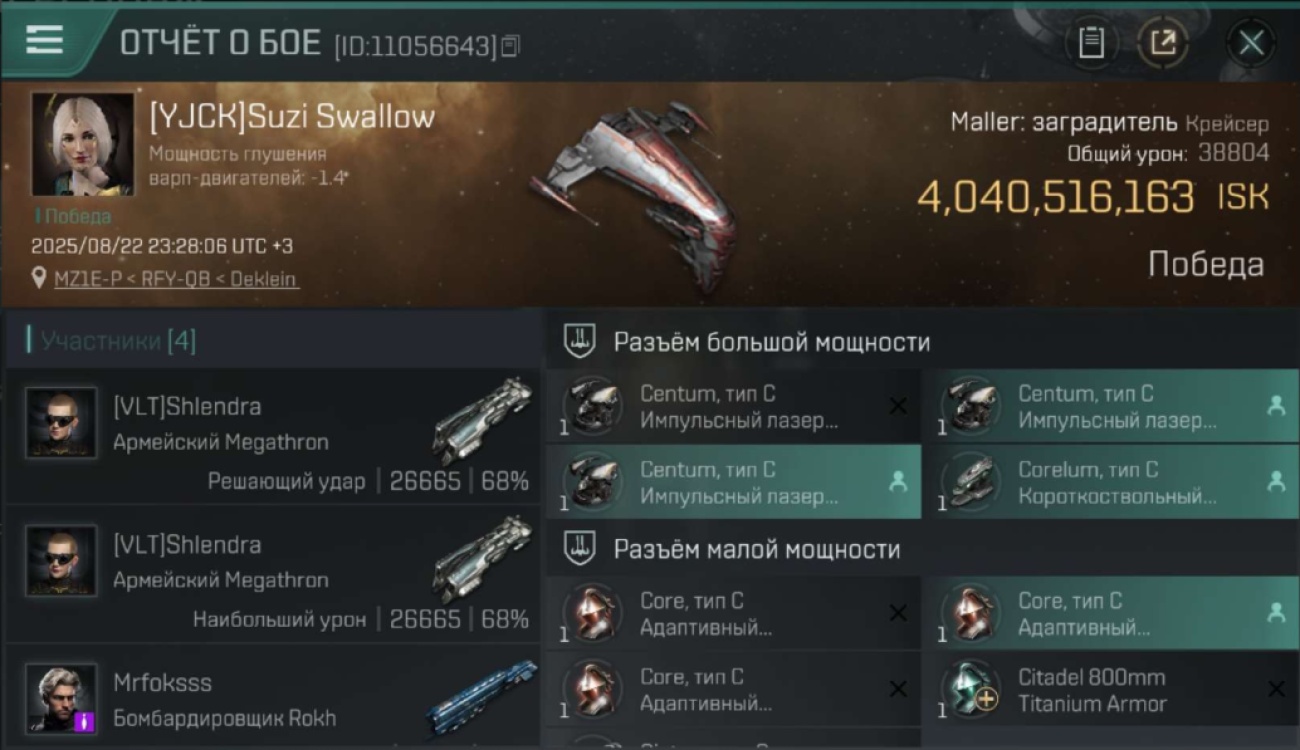Click X mark on Citadel 800mm Titanium Armor
1300x750 pixels.
(x=1276, y=688)
